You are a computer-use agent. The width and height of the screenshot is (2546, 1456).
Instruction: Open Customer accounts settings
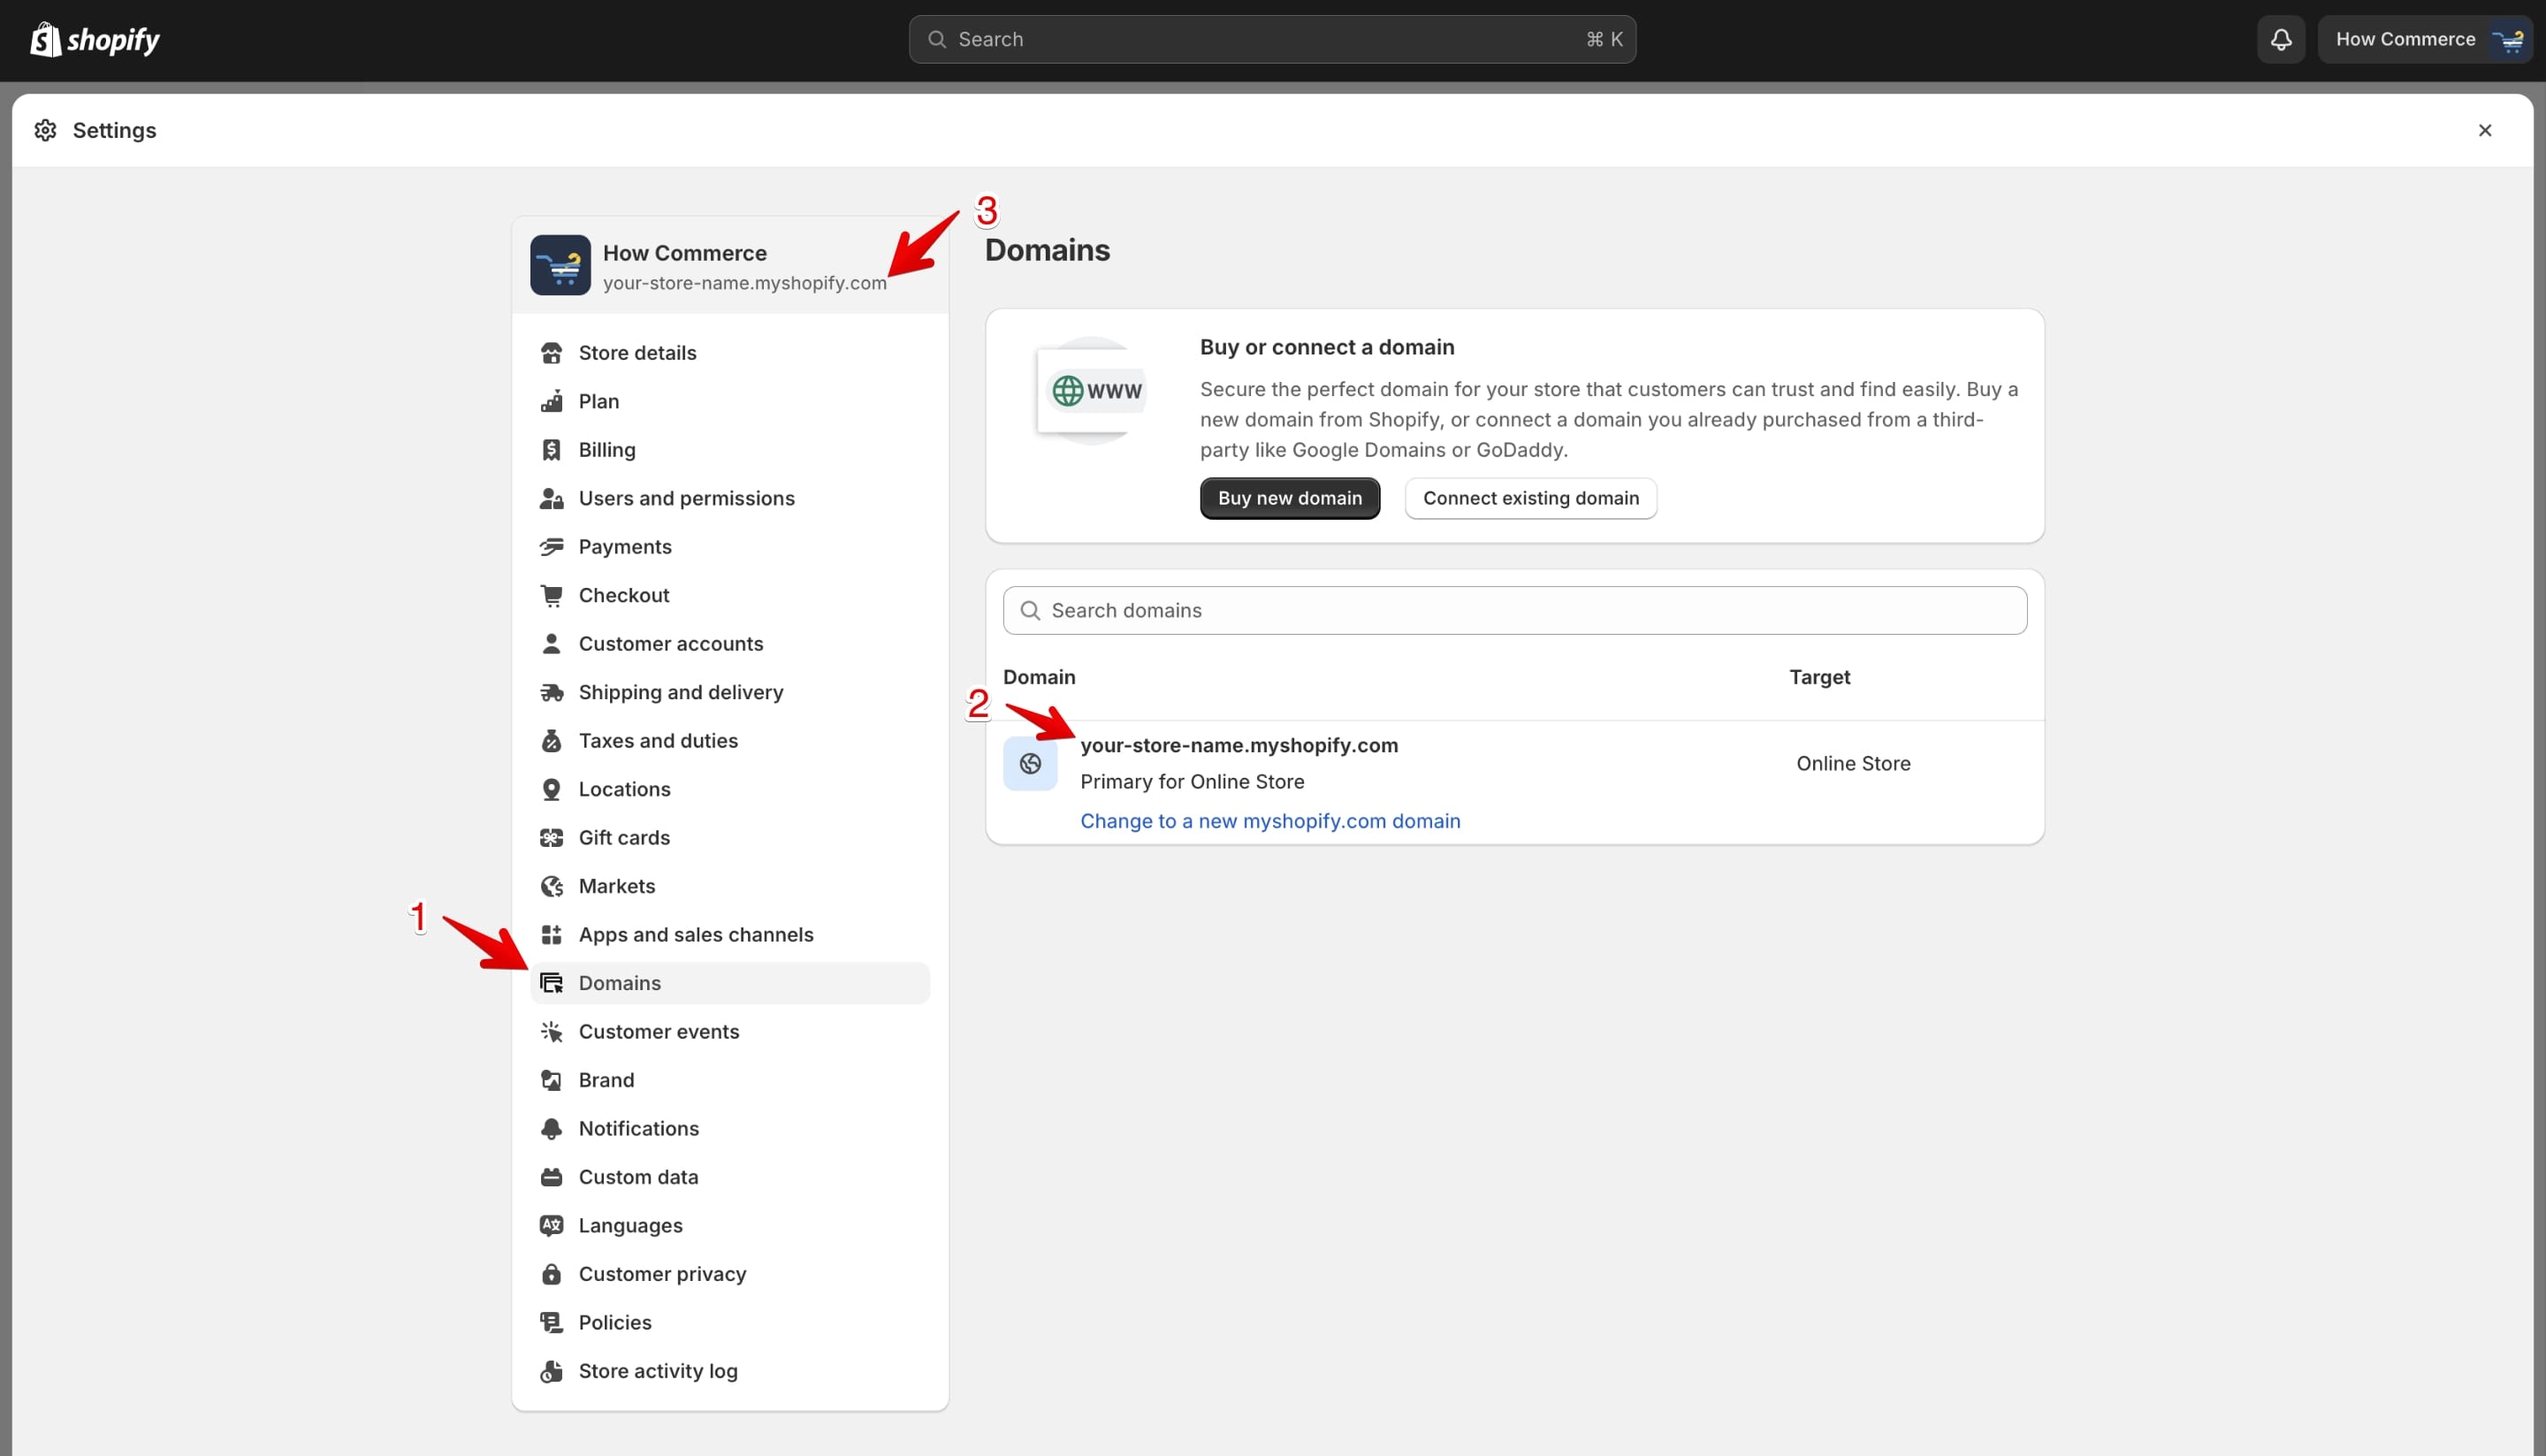coord(730,644)
